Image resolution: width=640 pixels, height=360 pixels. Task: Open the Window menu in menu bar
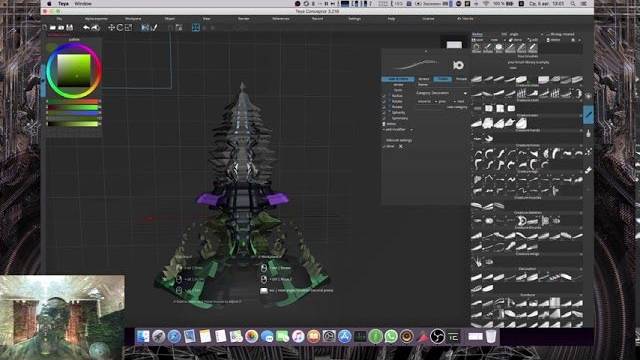pos(83,4)
